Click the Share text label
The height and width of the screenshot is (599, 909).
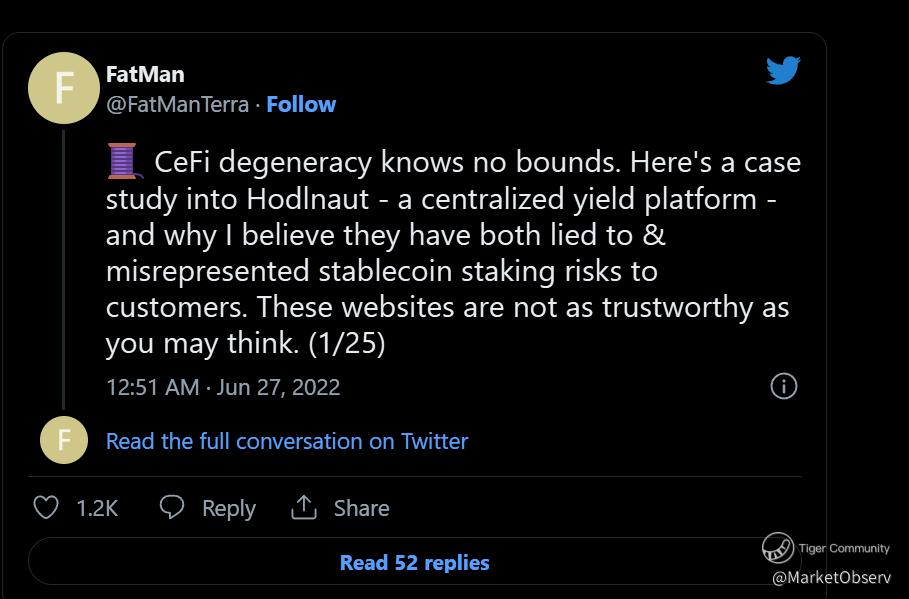point(361,508)
